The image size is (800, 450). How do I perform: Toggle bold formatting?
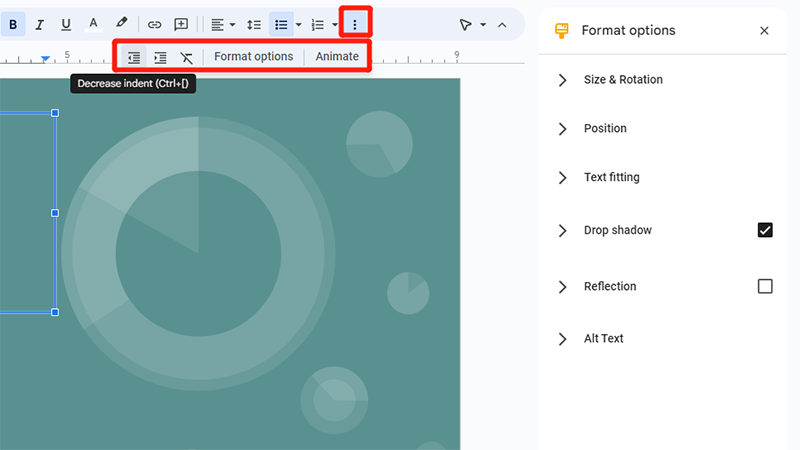(x=13, y=24)
